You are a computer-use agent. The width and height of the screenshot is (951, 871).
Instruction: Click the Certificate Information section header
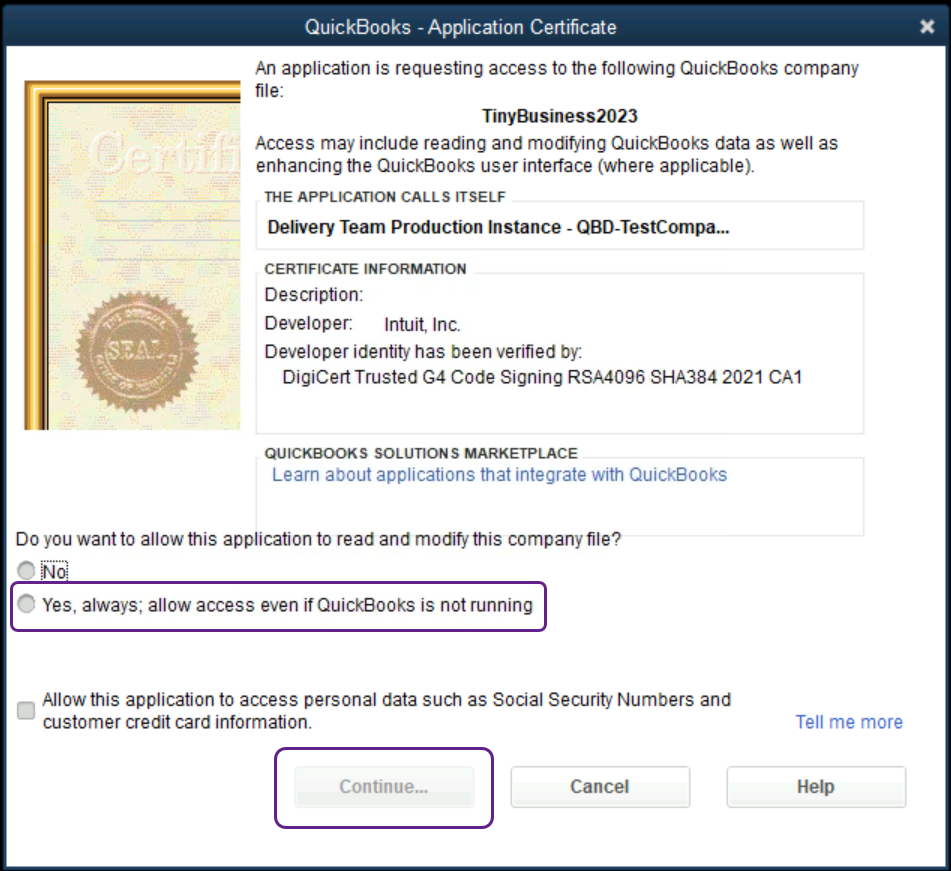click(x=365, y=269)
